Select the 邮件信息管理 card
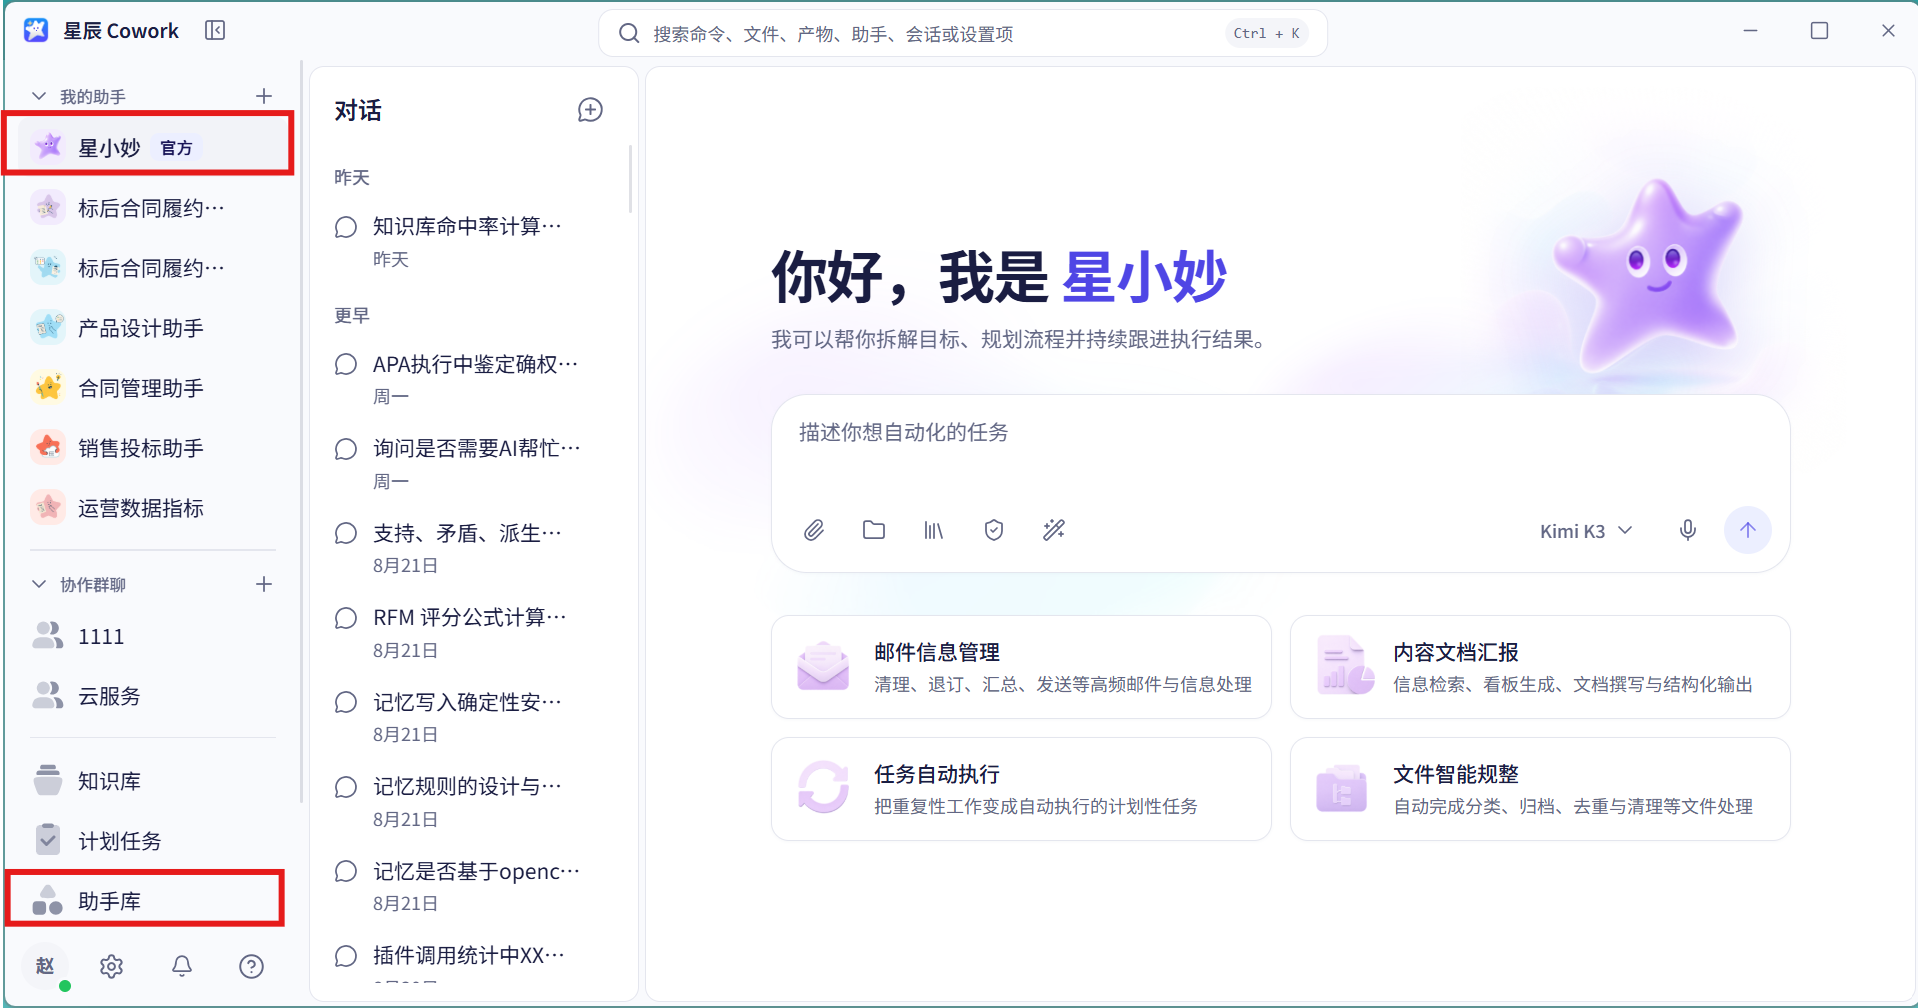The width and height of the screenshot is (1918, 1008). (x=1021, y=667)
